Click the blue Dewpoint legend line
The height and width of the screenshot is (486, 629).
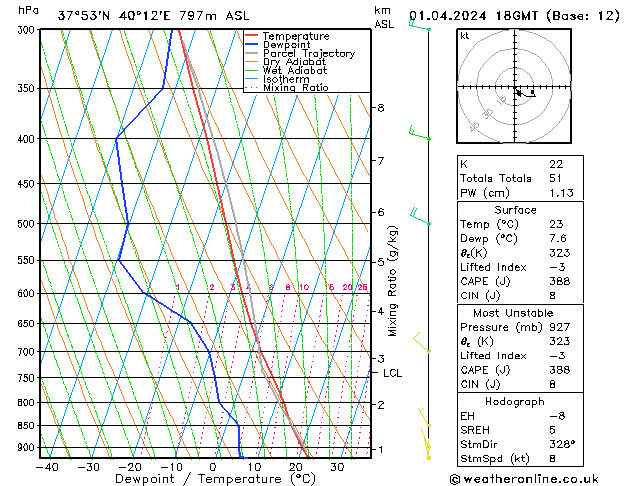[251, 44]
